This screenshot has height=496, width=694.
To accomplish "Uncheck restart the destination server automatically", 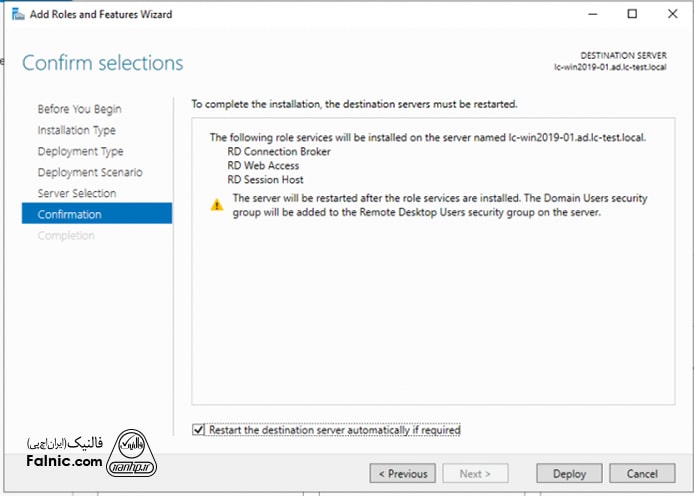I will (198, 430).
